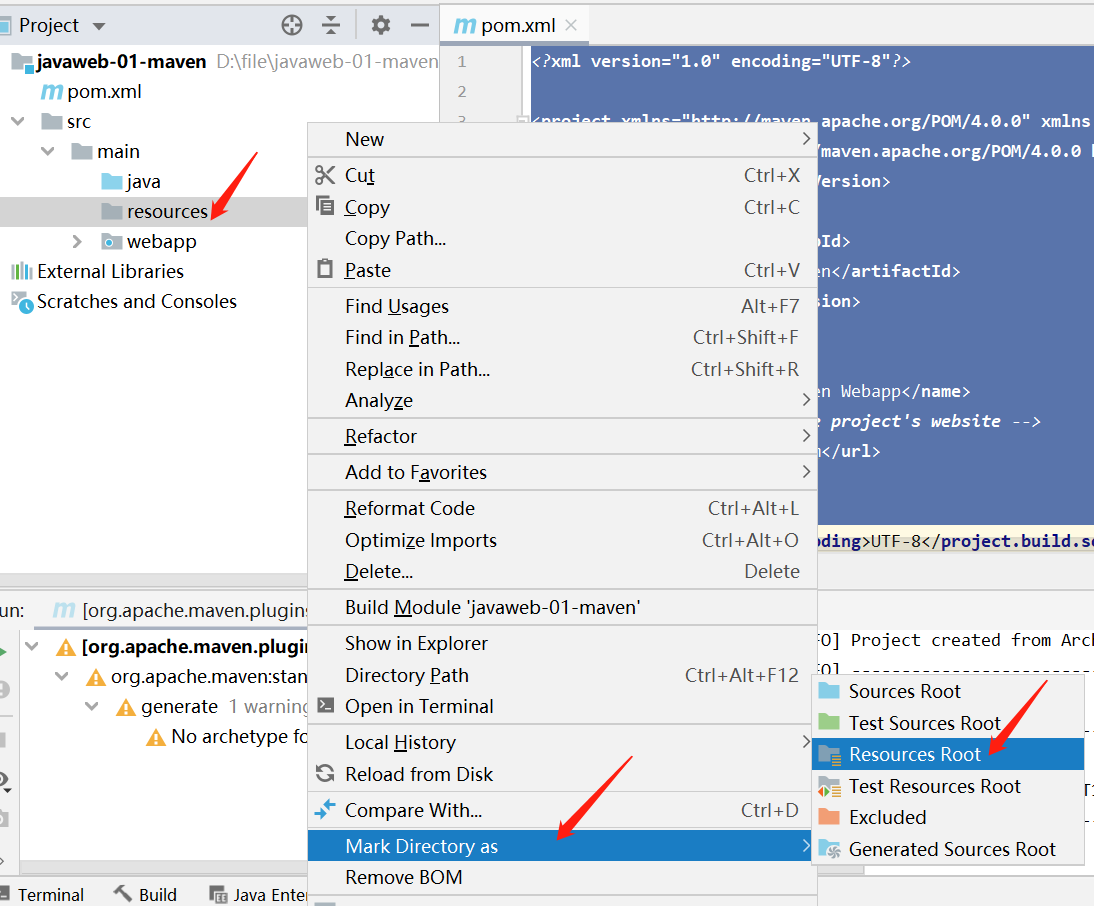Click the Cut scissors icon
This screenshot has width=1094, height=906.
click(x=324, y=175)
